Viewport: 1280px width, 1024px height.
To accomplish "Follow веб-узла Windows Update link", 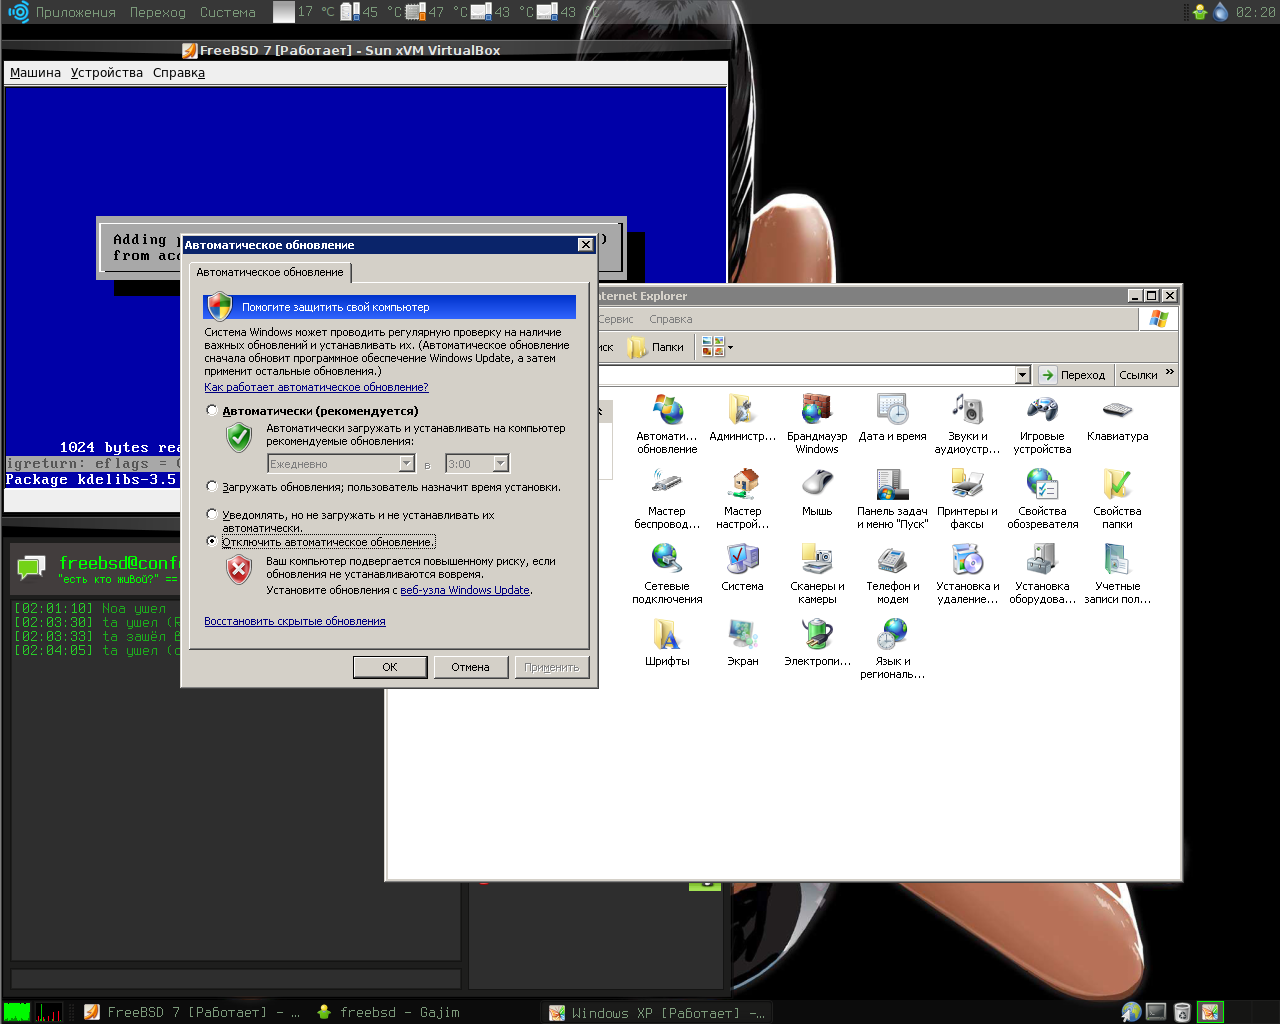I will [x=465, y=590].
